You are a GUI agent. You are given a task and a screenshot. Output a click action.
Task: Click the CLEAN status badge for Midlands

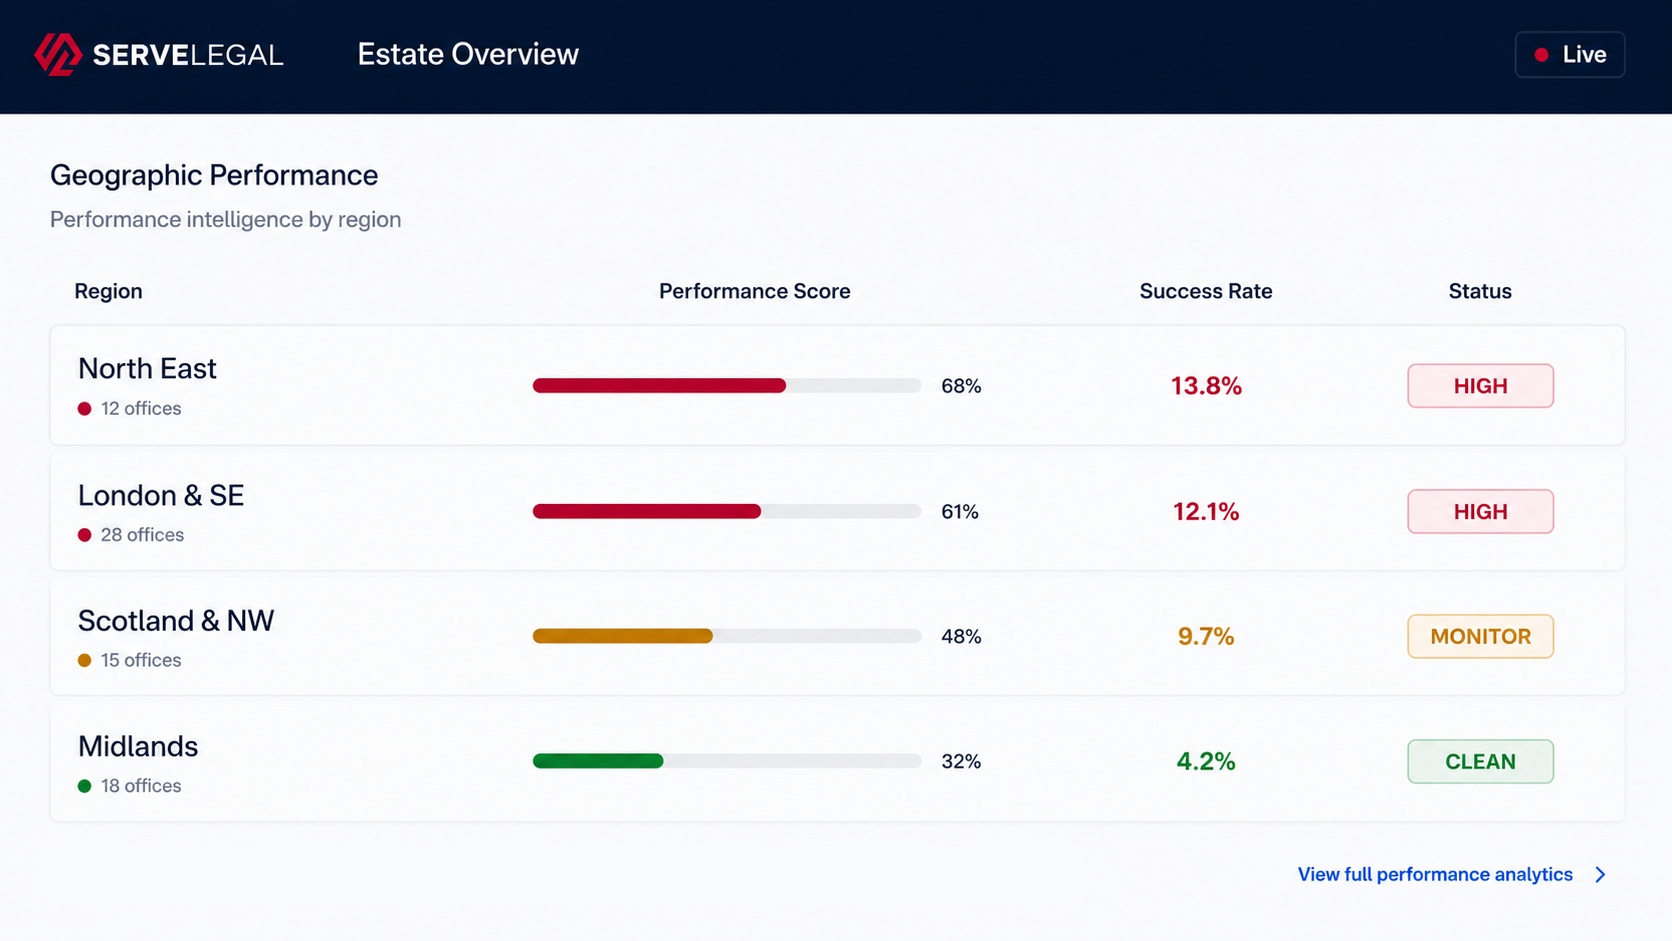[x=1480, y=762]
